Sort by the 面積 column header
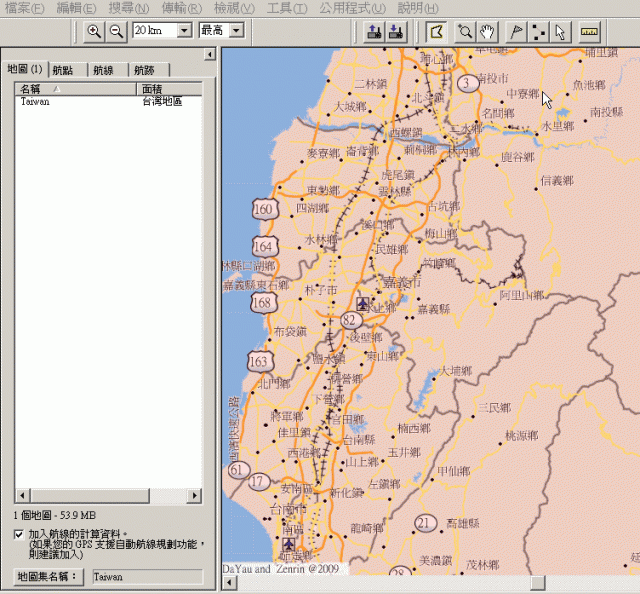Image resolution: width=640 pixels, height=594 pixels. [x=169, y=89]
